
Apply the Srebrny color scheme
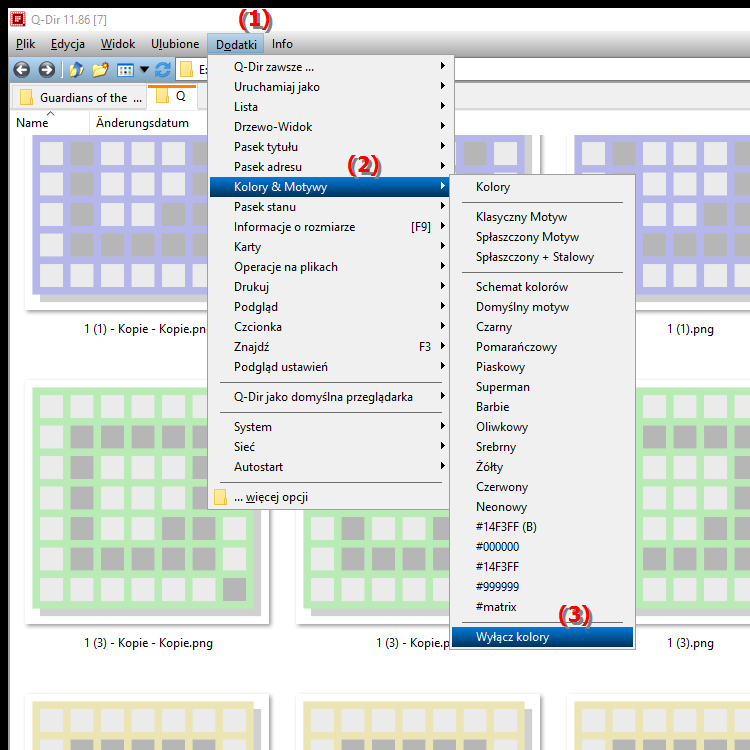point(542,447)
